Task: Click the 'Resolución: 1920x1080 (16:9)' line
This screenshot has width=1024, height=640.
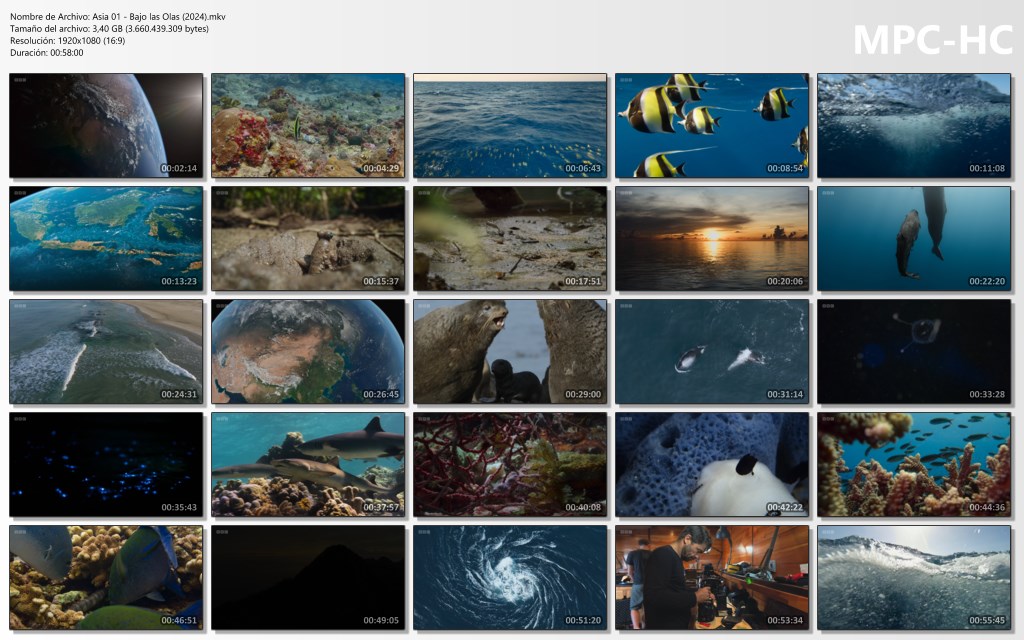Action: point(67,40)
